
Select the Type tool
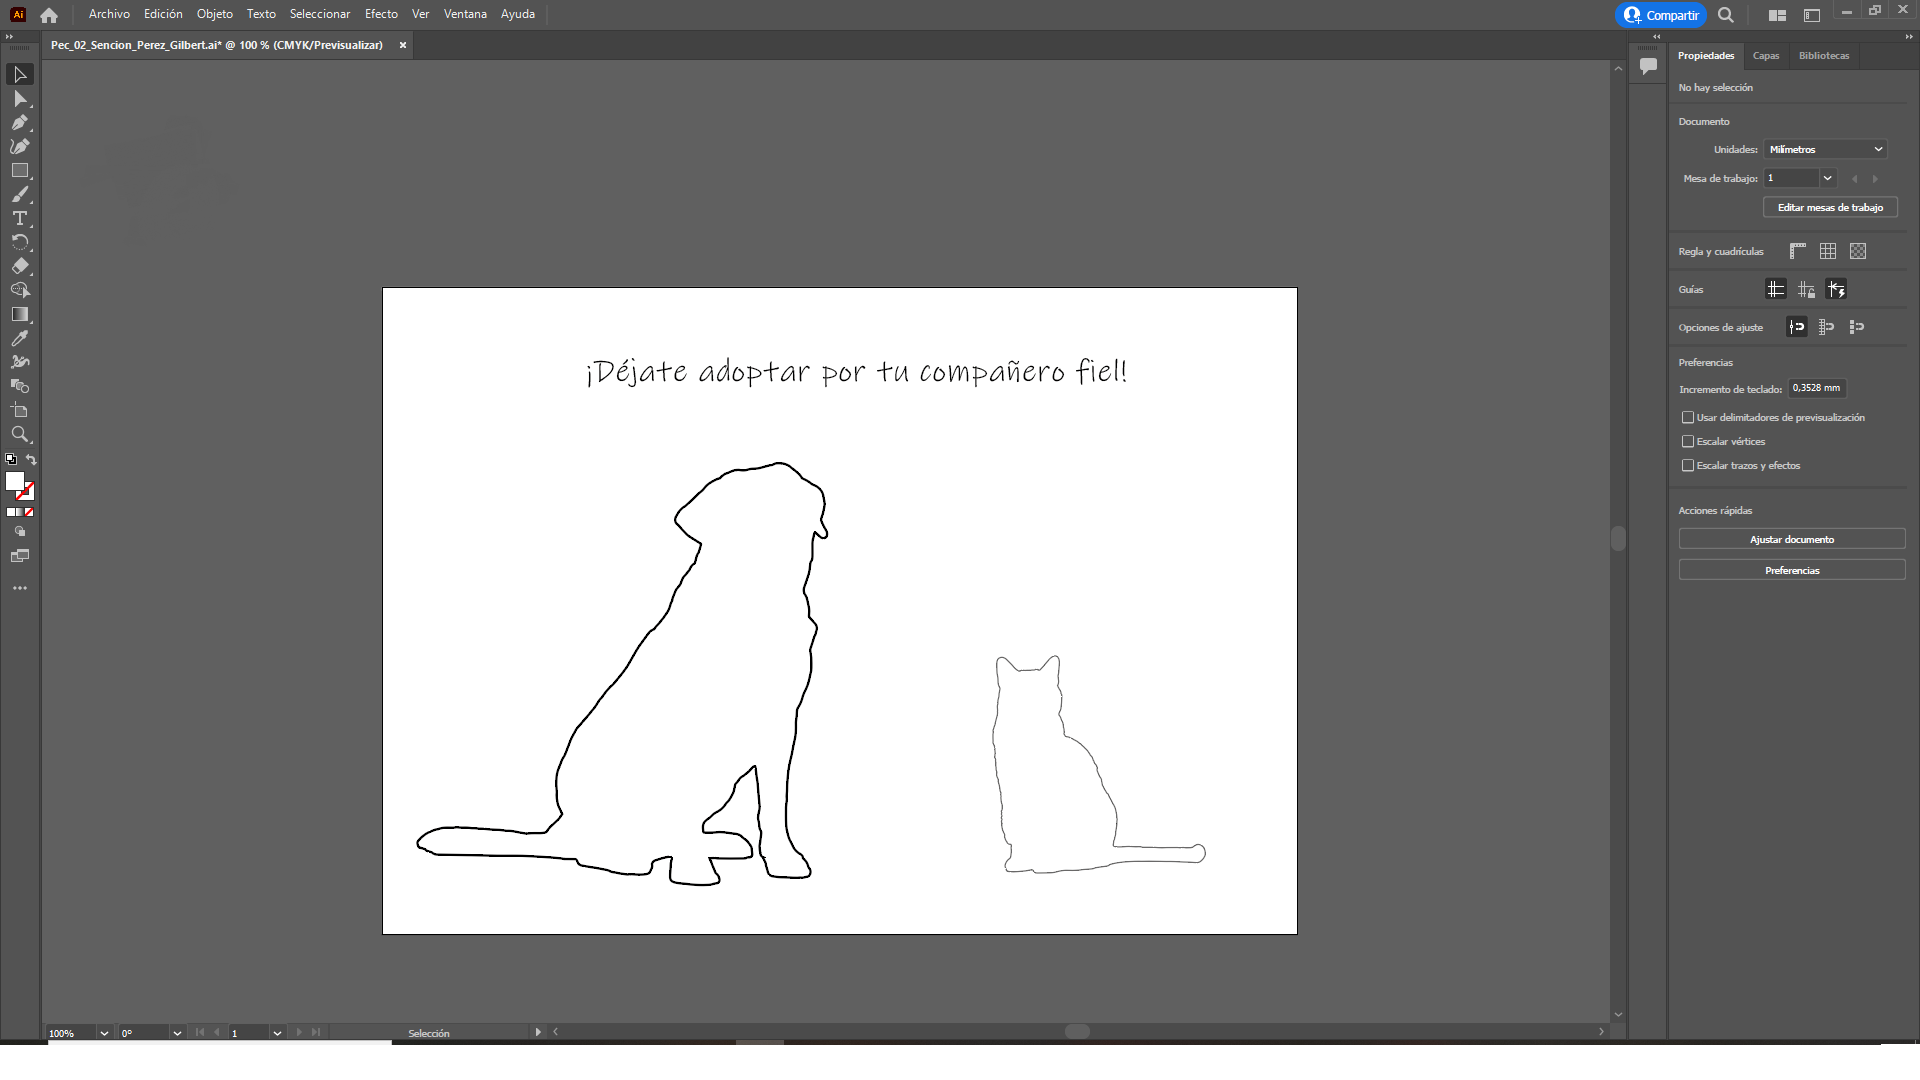19,218
